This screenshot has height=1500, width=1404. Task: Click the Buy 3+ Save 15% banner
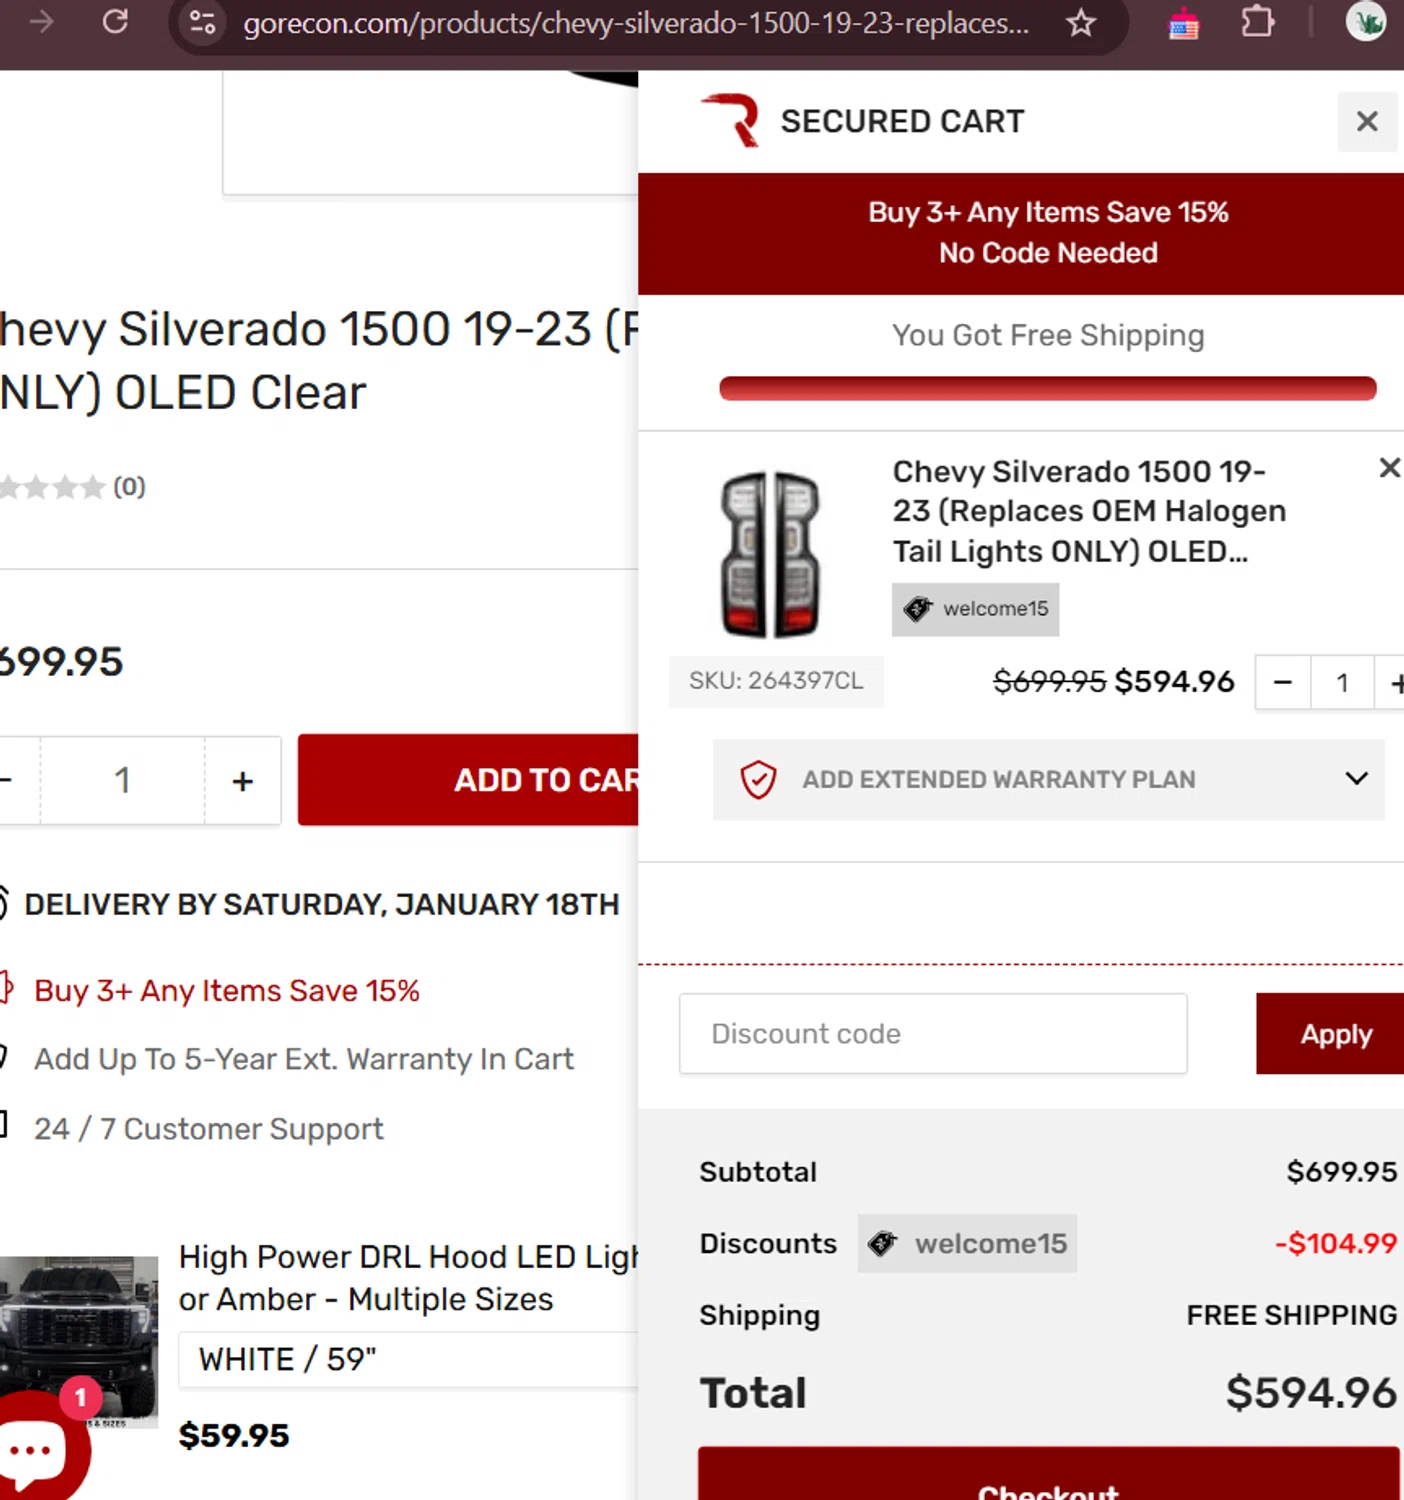coord(1021,233)
